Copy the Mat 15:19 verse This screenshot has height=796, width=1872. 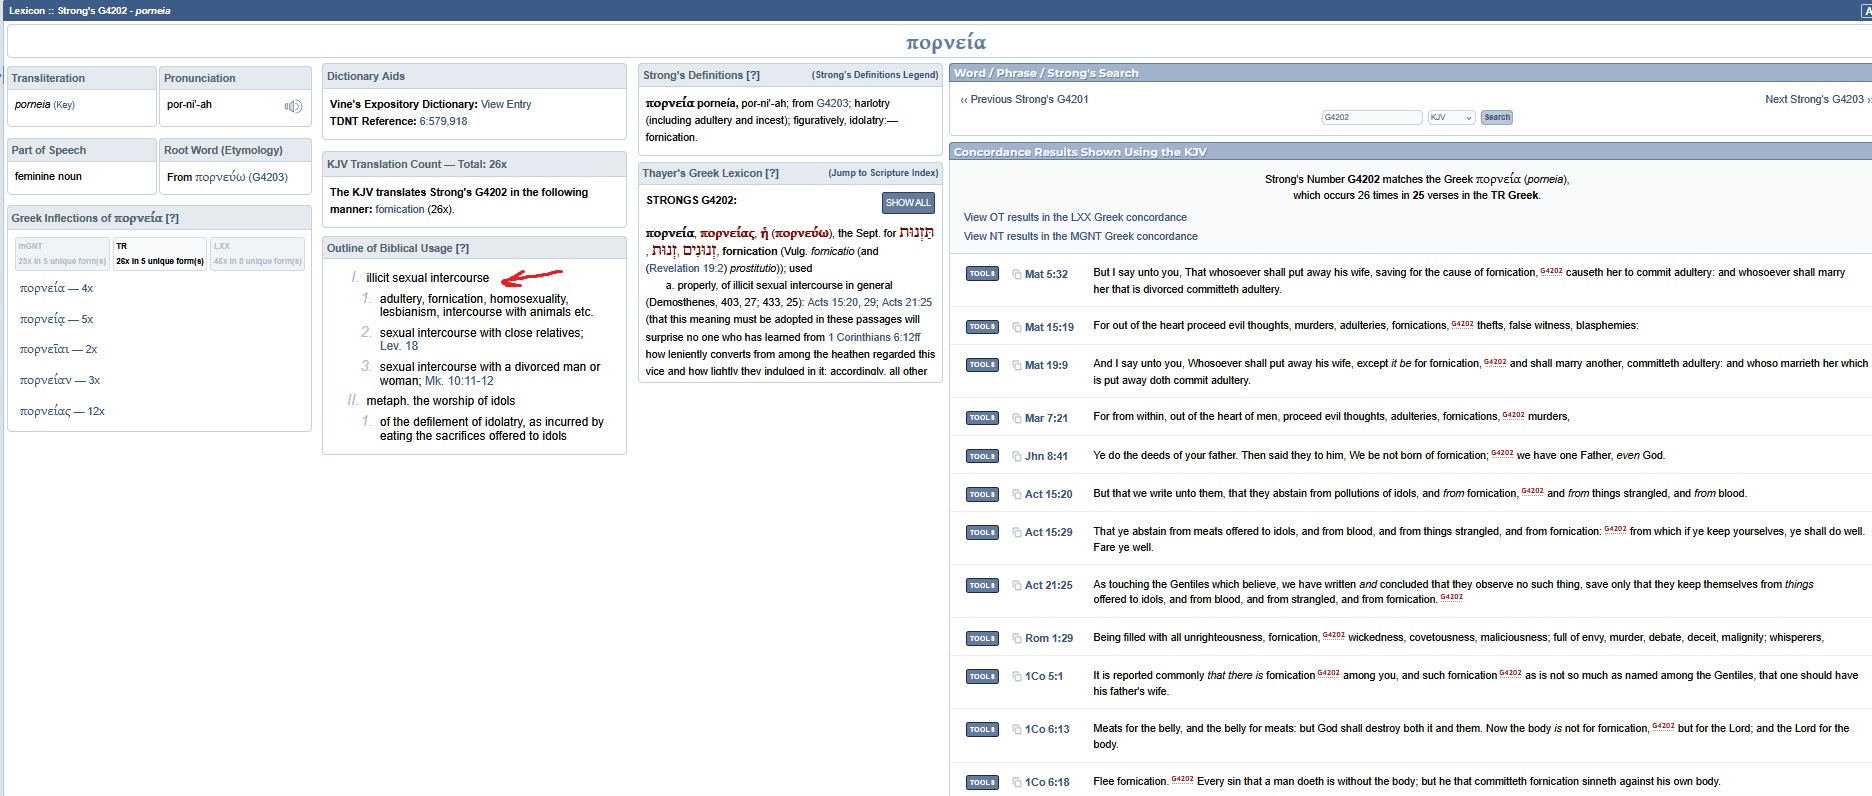(x=1016, y=327)
